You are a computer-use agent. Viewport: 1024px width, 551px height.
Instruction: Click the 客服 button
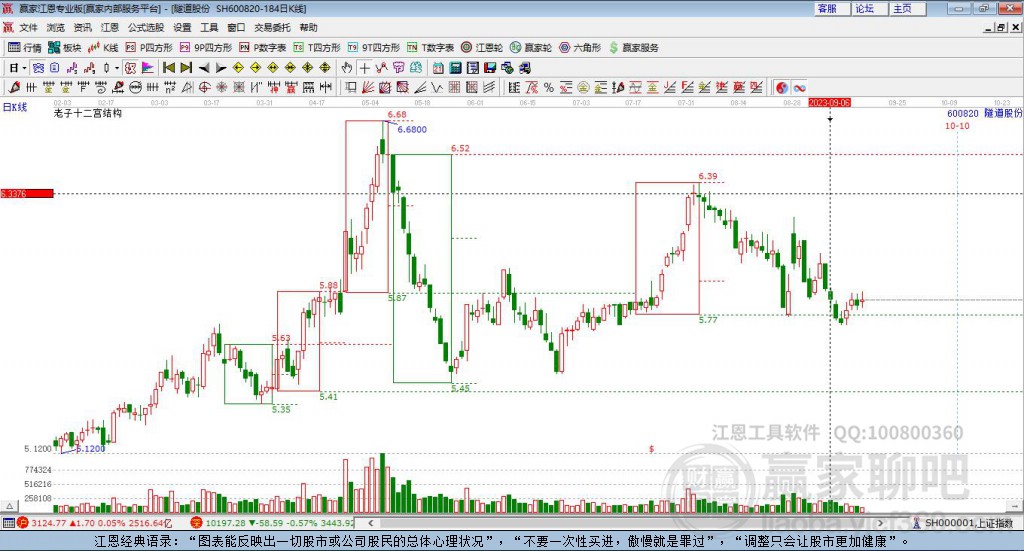tap(833, 8)
